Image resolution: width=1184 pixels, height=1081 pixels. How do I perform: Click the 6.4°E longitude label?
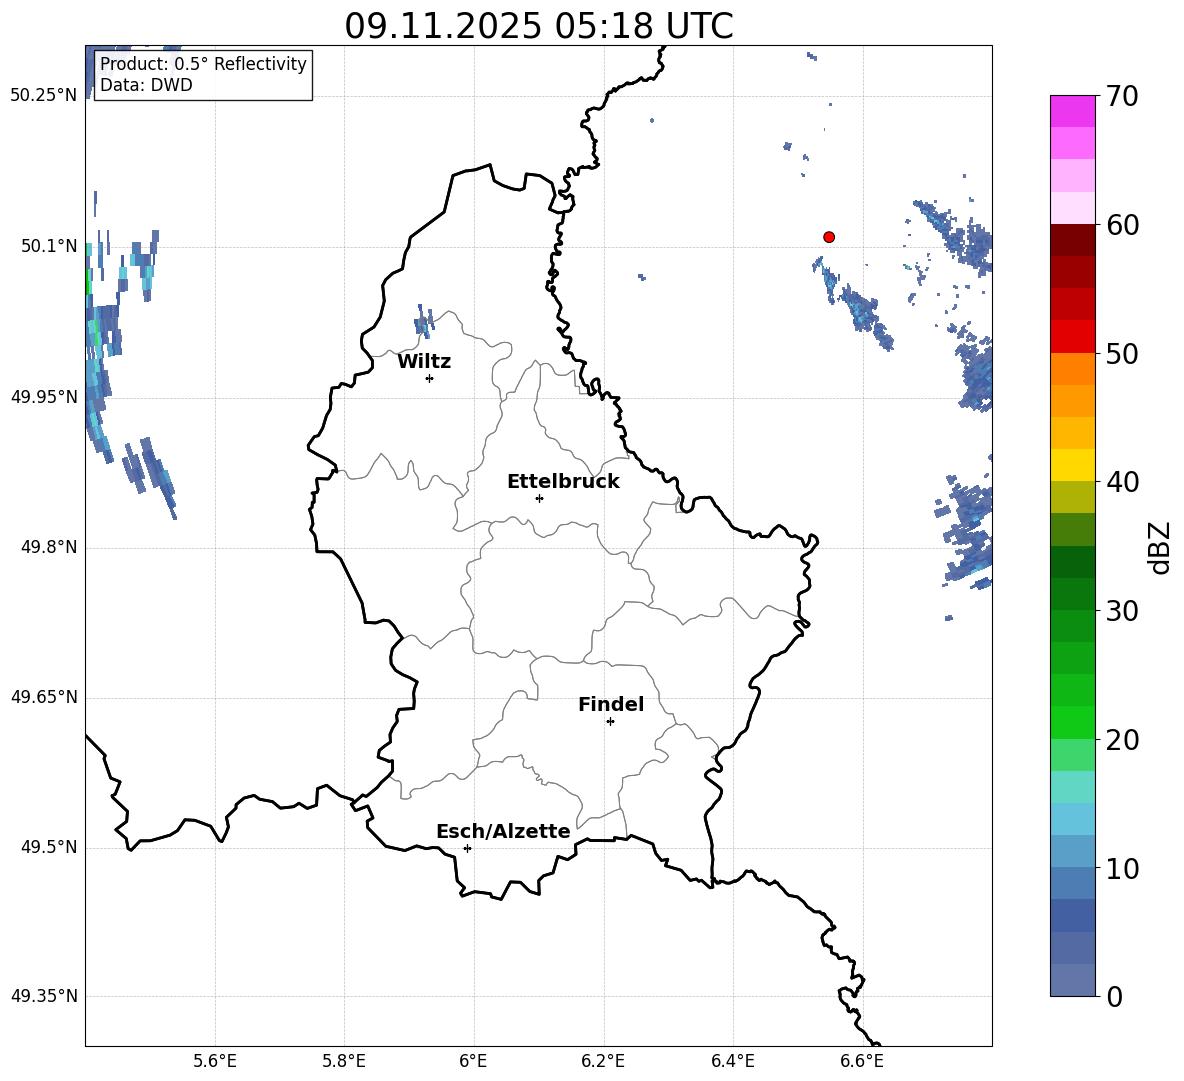coord(732,1061)
